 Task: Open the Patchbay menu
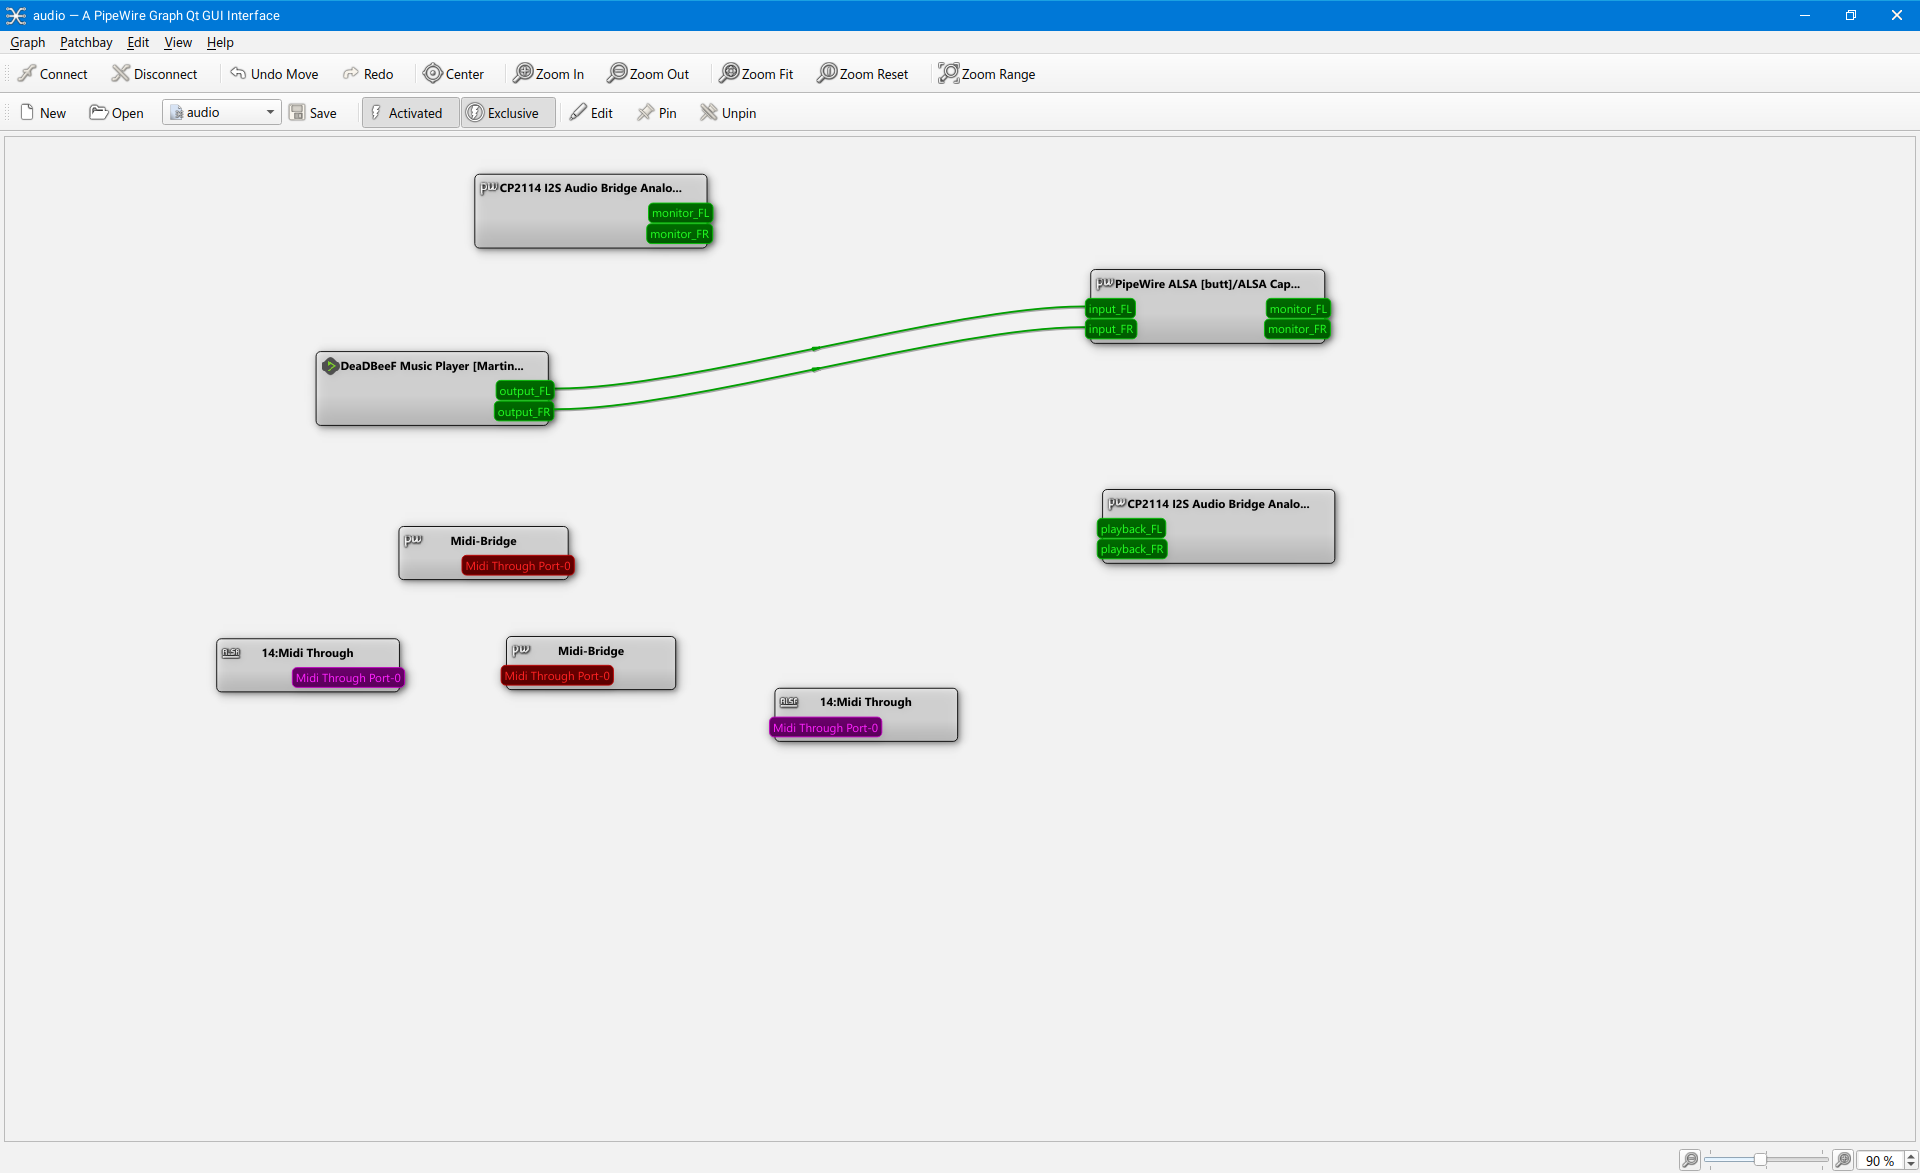86,42
